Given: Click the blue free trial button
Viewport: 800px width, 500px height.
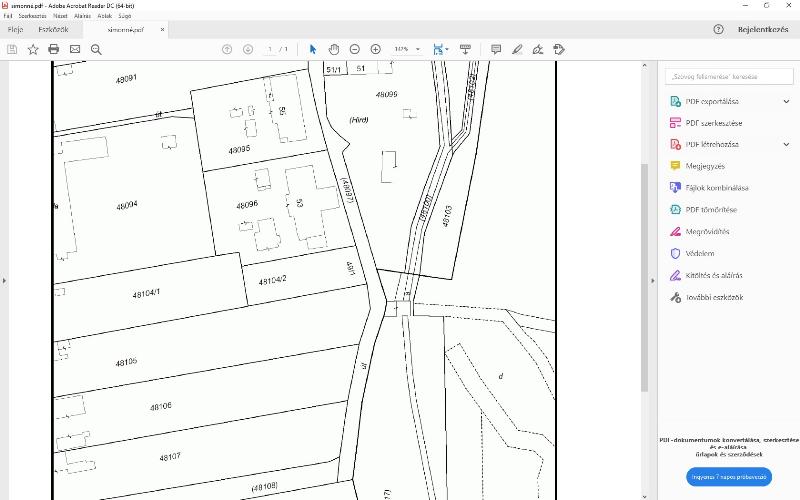Looking at the screenshot, I should [729, 477].
